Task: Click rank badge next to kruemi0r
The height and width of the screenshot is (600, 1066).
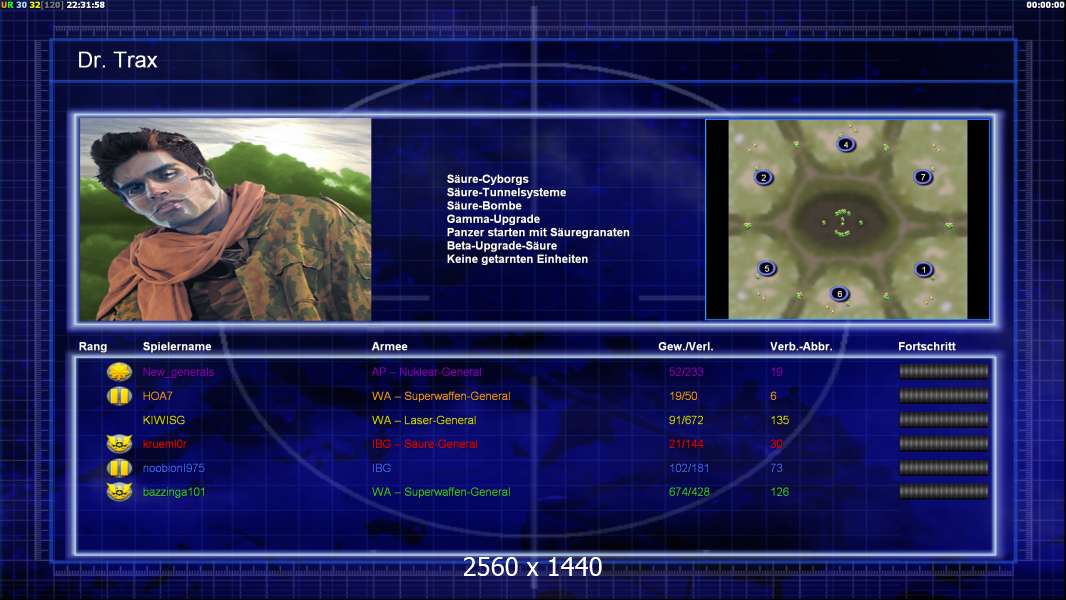Action: 119,444
